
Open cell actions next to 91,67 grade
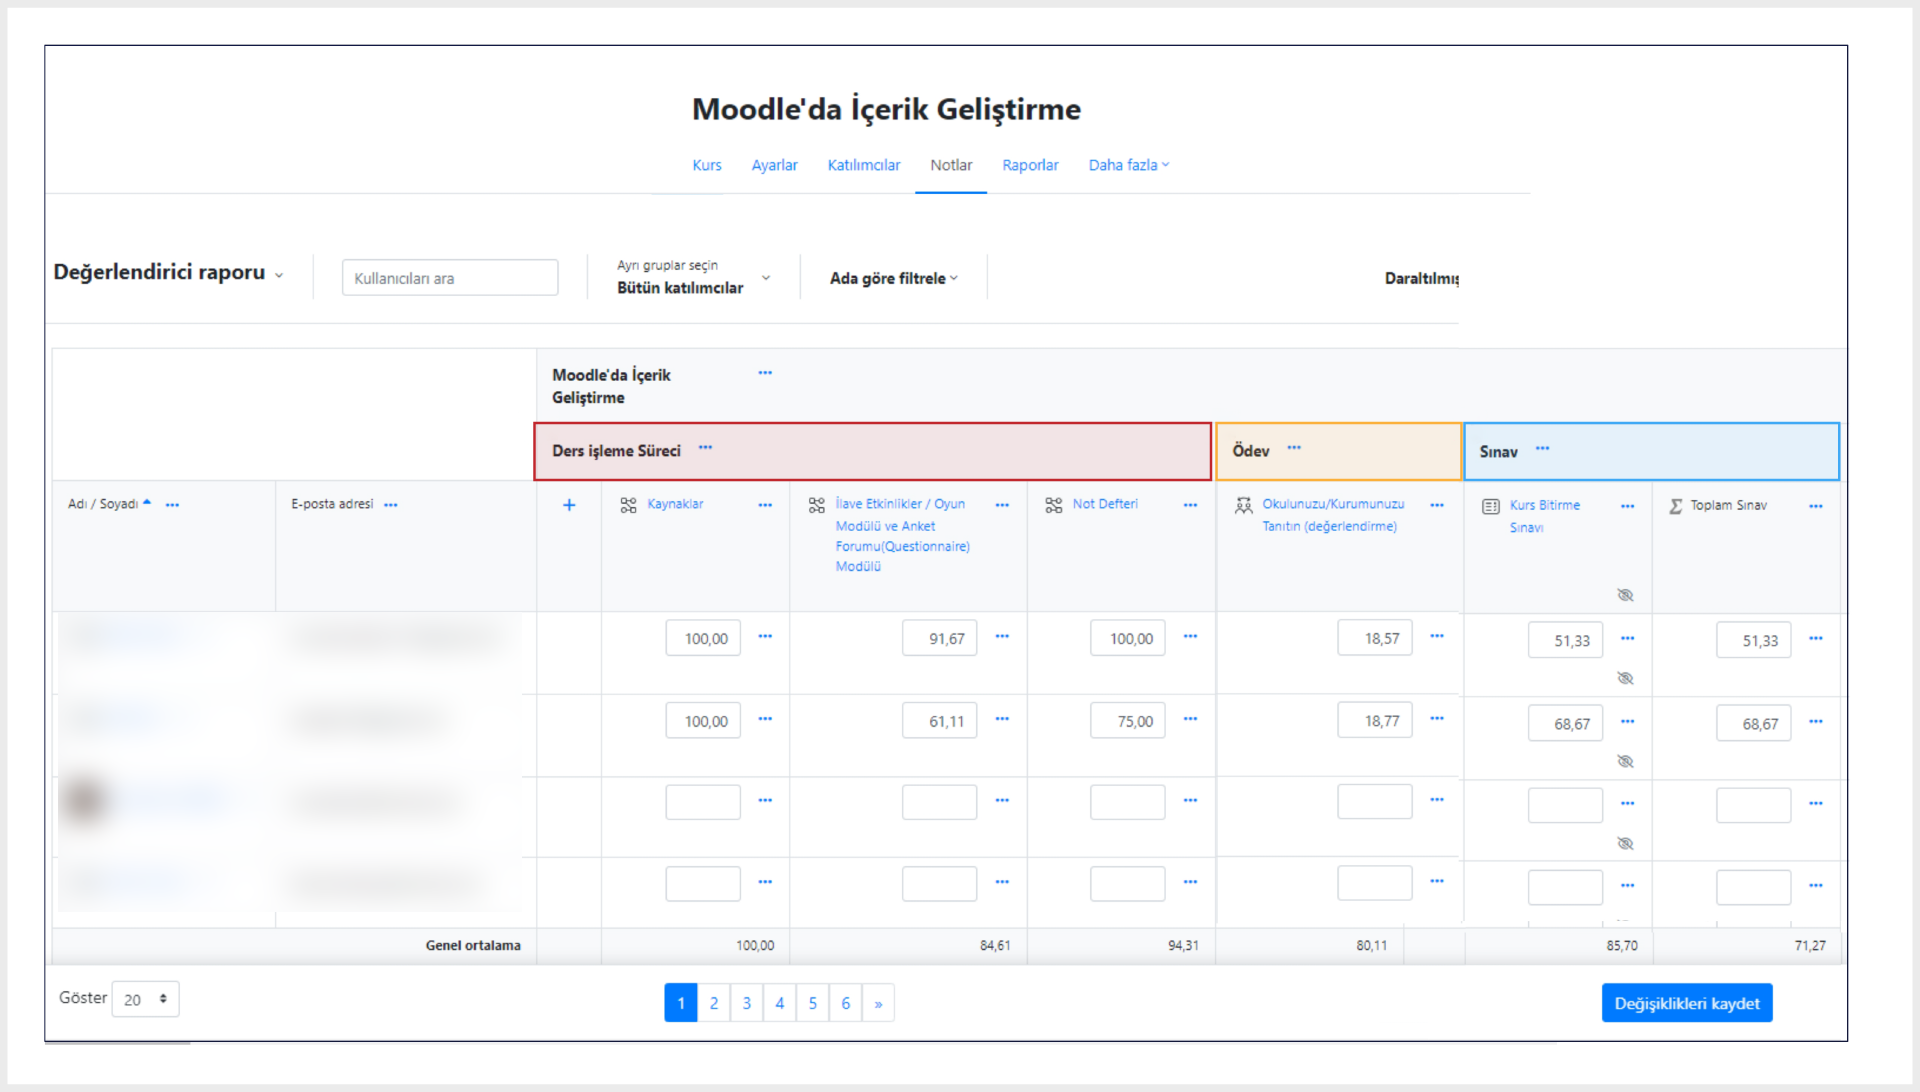(1002, 636)
